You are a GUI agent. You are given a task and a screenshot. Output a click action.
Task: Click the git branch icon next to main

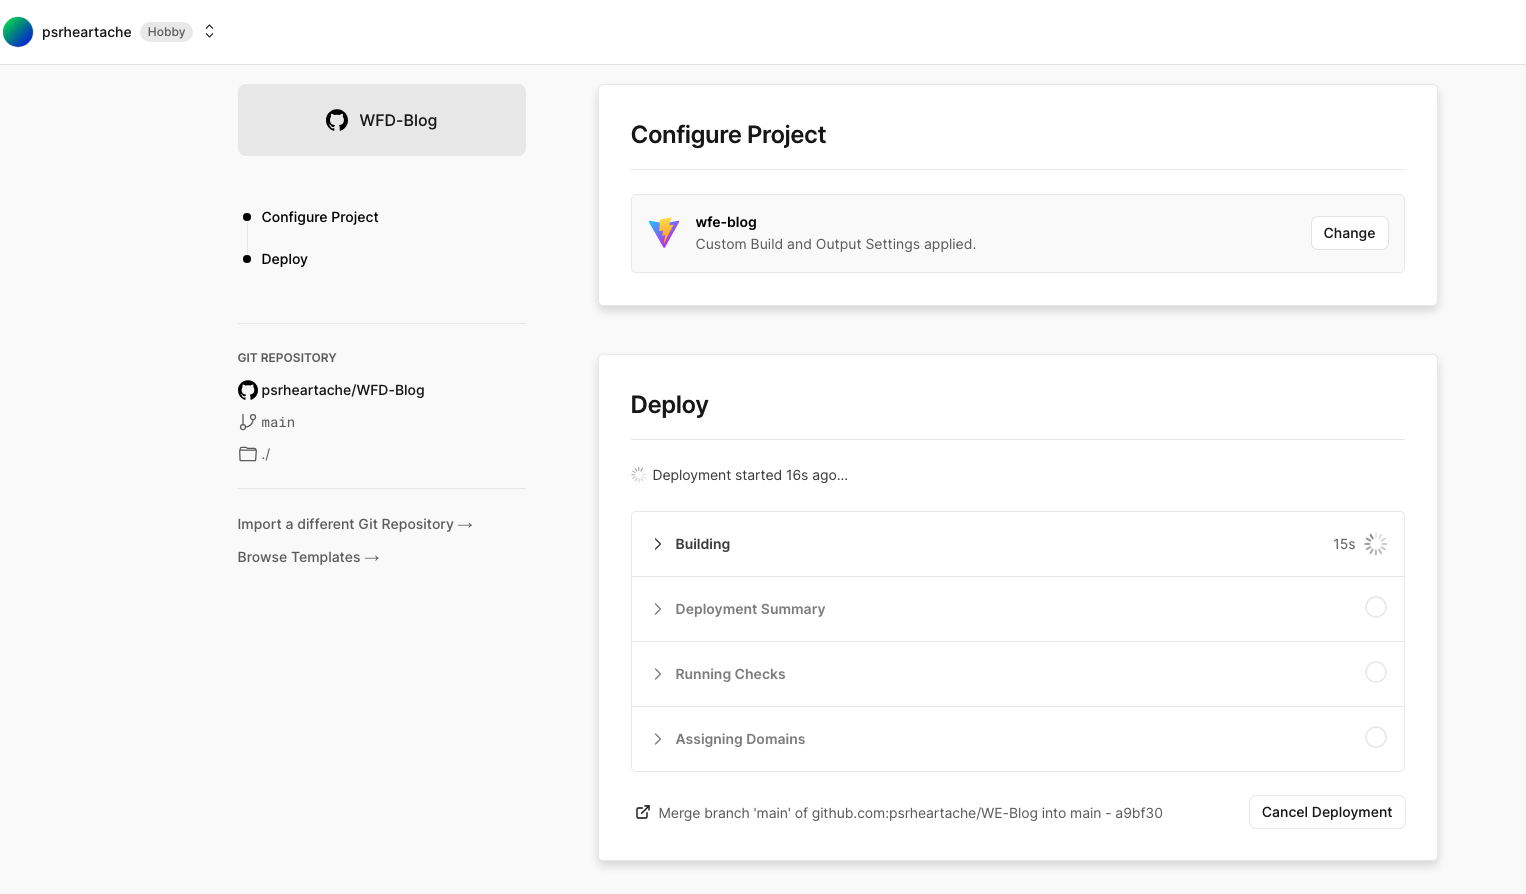coord(247,422)
